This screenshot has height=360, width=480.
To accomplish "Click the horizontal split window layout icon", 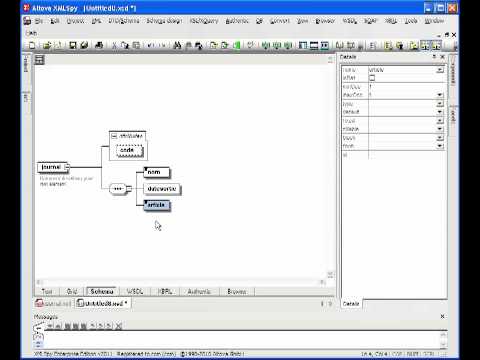I will 314,45.
